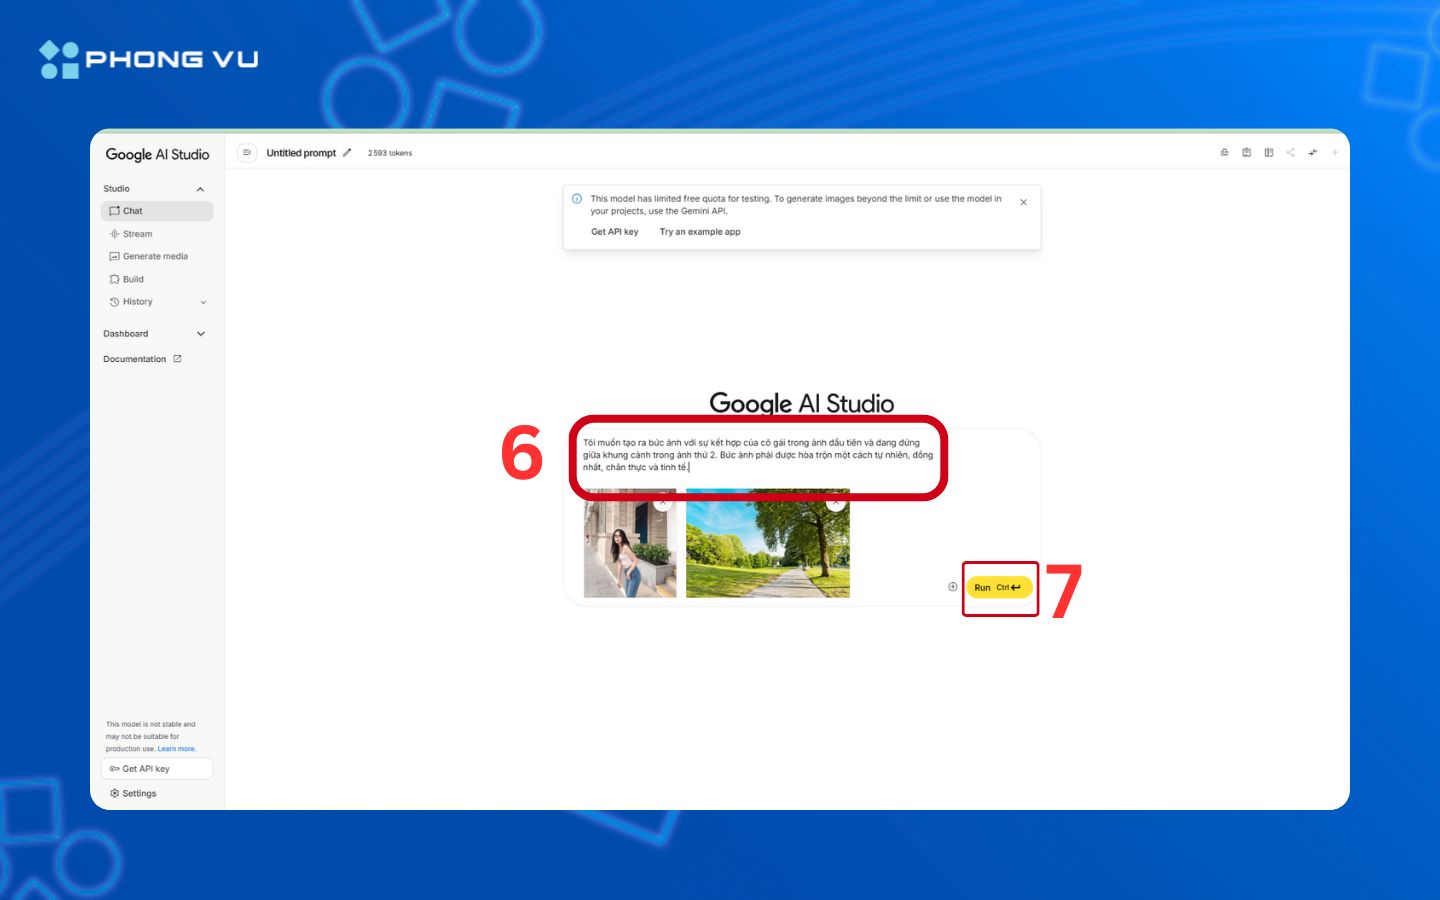Click the circled plus icon beside Run
This screenshot has width=1440, height=900.
(x=952, y=587)
